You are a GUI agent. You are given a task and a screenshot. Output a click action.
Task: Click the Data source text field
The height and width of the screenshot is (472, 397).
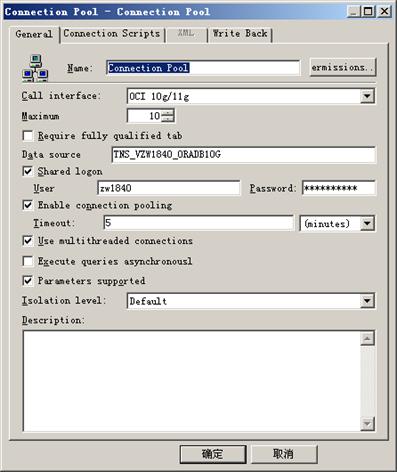(x=243, y=155)
